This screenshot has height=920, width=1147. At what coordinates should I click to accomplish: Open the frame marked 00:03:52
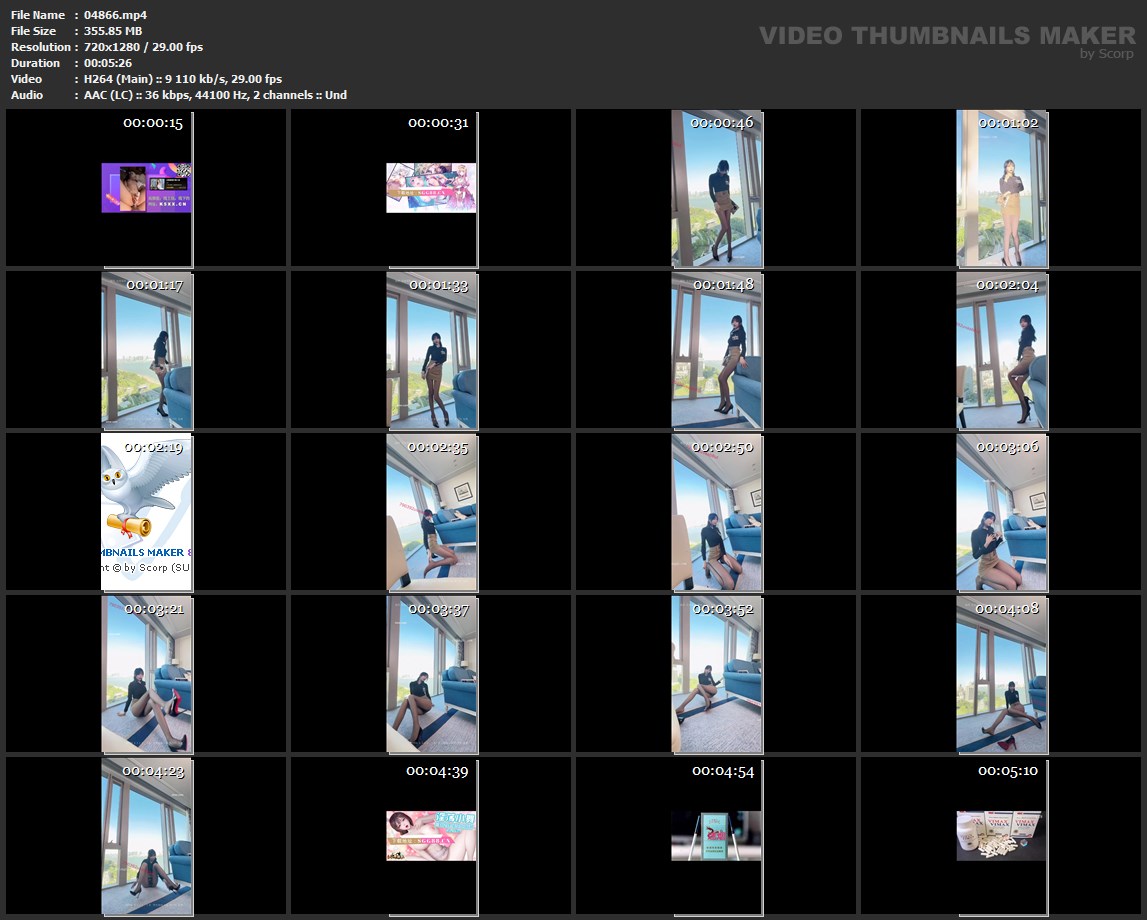click(716, 674)
